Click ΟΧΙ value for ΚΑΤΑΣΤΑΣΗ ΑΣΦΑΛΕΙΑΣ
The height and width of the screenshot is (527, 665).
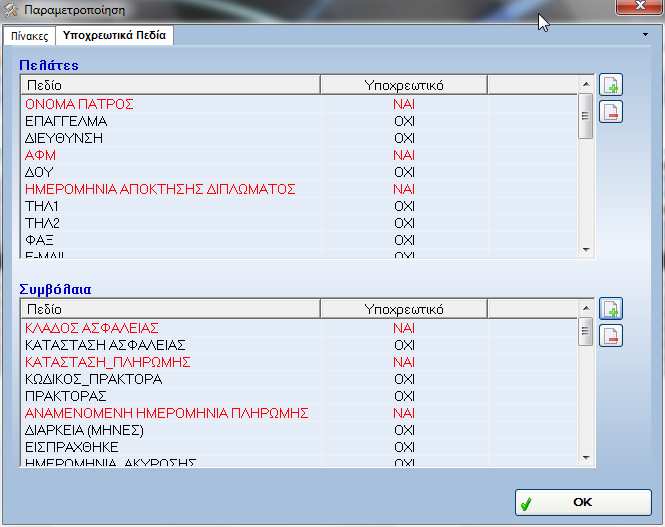click(x=404, y=345)
